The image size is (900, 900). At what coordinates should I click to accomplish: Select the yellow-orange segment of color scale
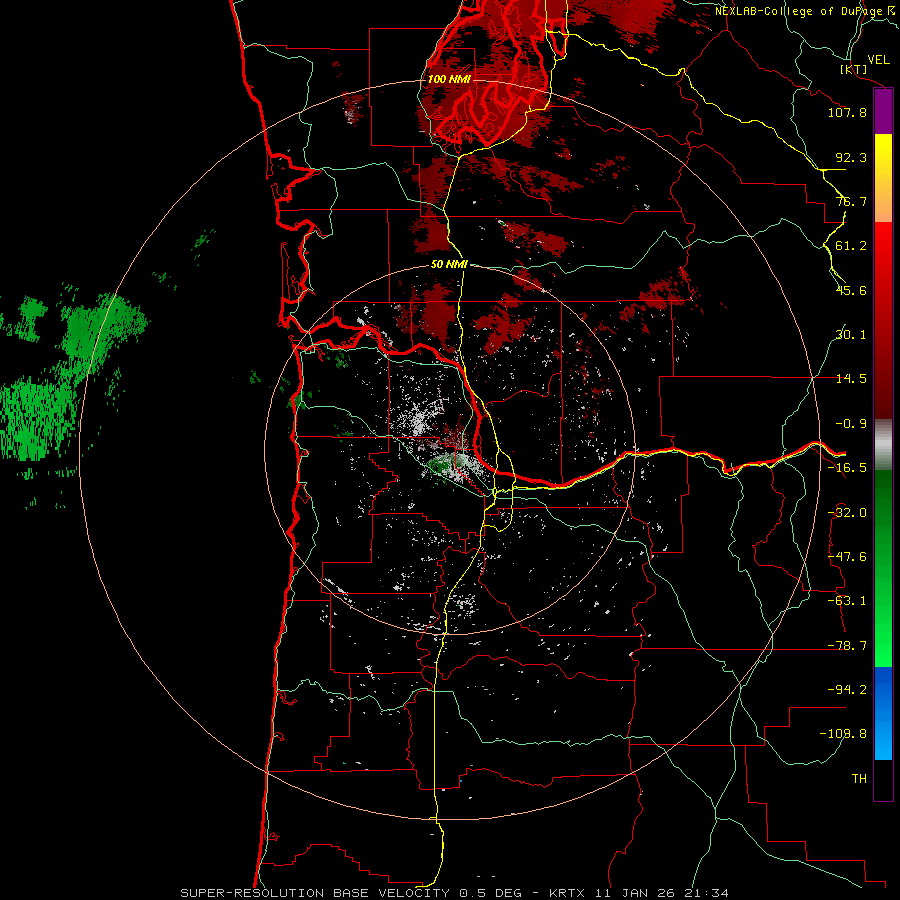click(x=883, y=178)
